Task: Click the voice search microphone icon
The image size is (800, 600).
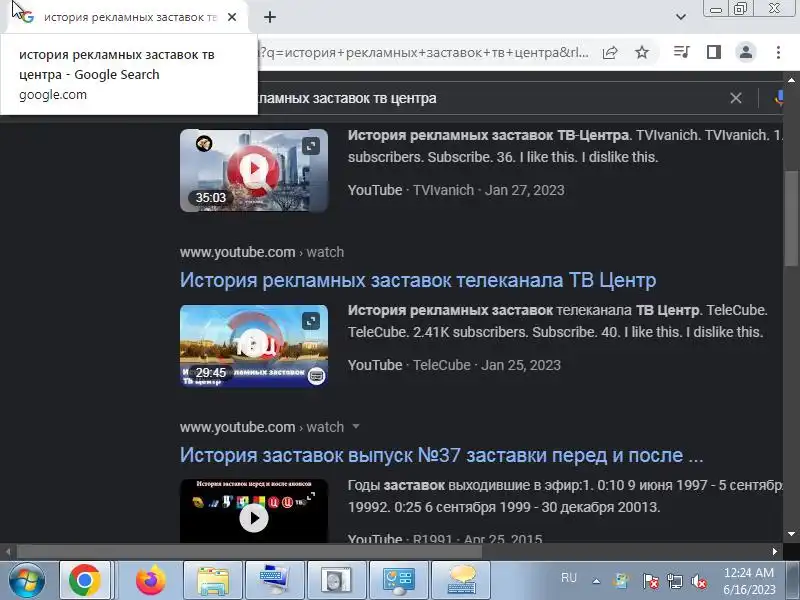Action: (x=779, y=98)
